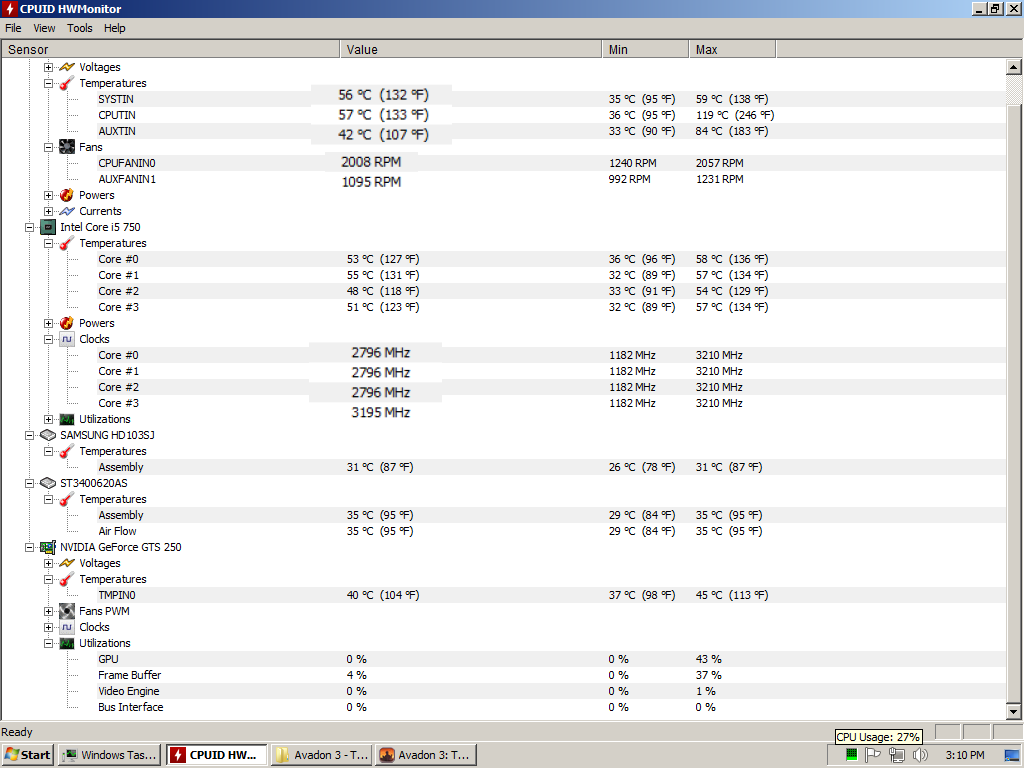Click the Powers flame icon above Currents
The image size is (1024, 768).
pos(67,195)
